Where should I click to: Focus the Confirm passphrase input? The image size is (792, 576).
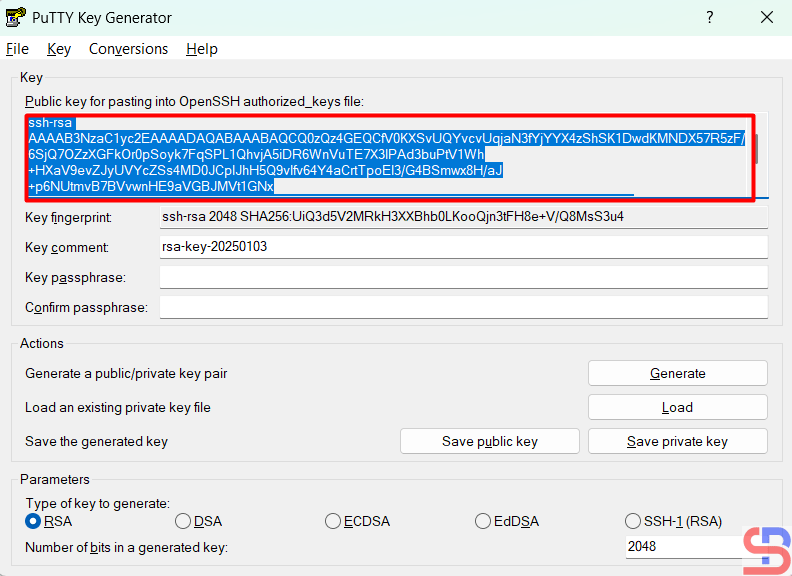pyautogui.click(x=463, y=307)
